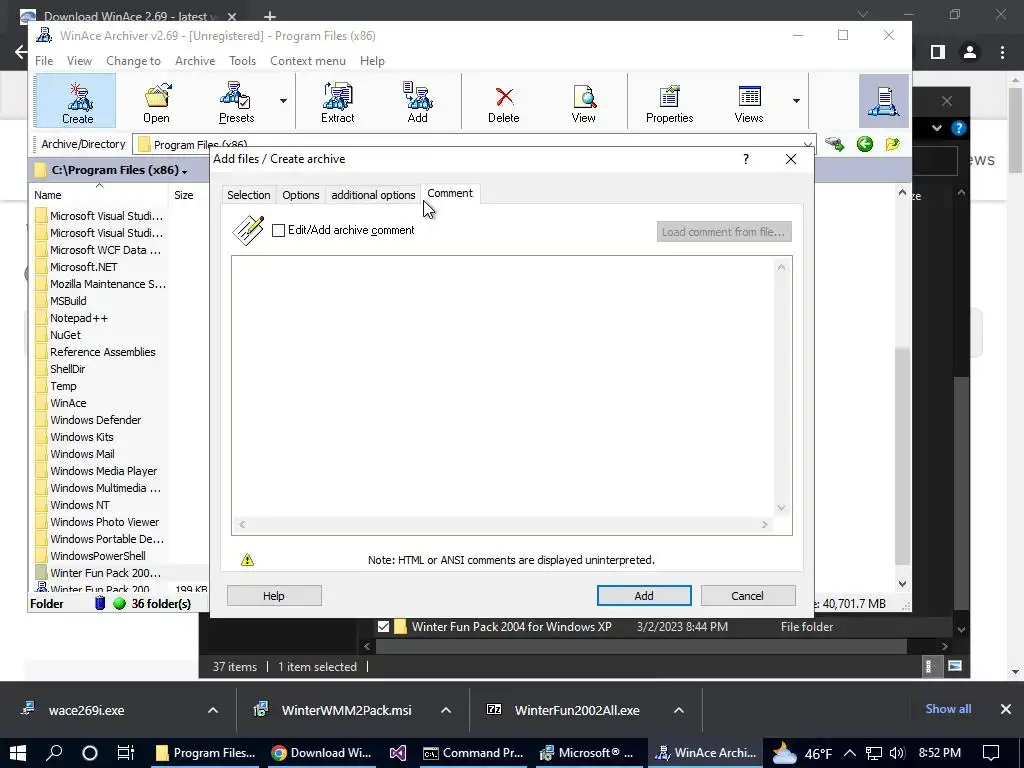This screenshot has width=1024, height=768.
Task: Switch to Program Files Explorer taskbar button
Action: pos(206,753)
